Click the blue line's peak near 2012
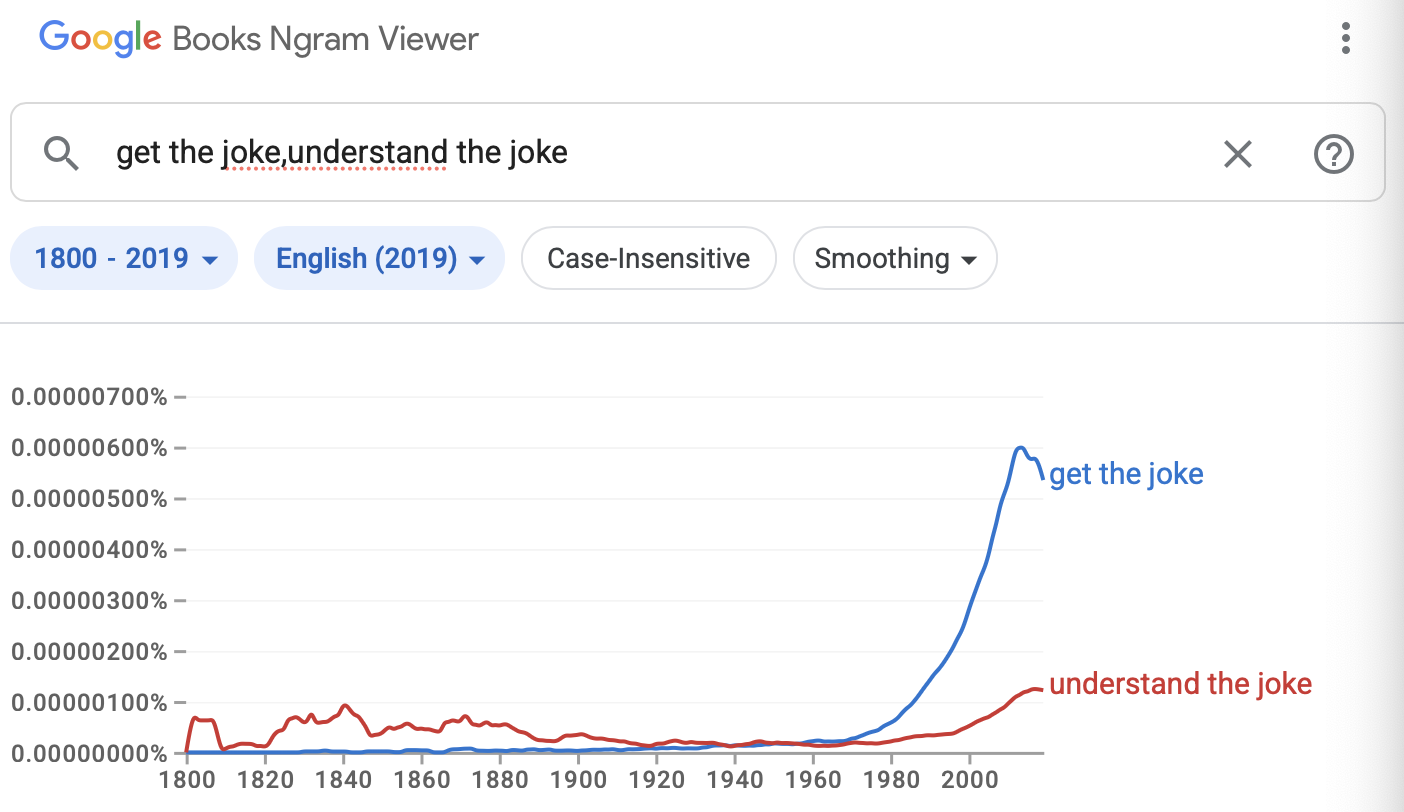Image resolution: width=1404 pixels, height=812 pixels. pyautogui.click(x=1020, y=448)
